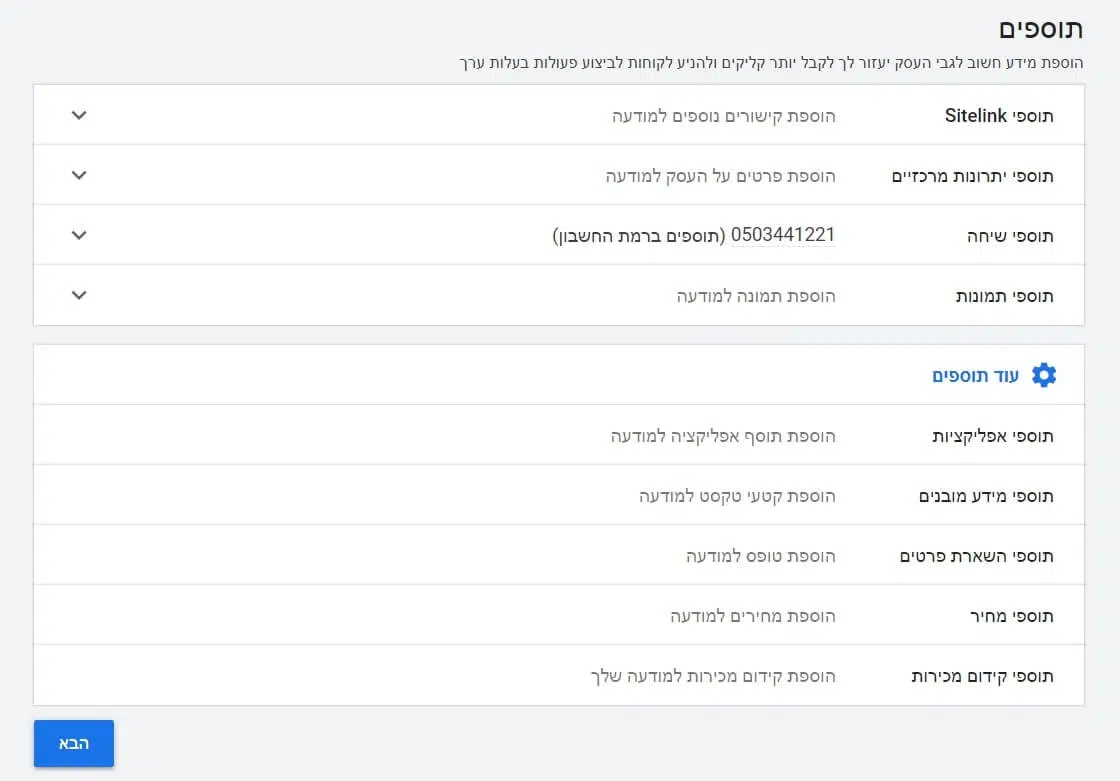
Task: Expand the תוספי שיחה call extensions section
Action: (78, 234)
